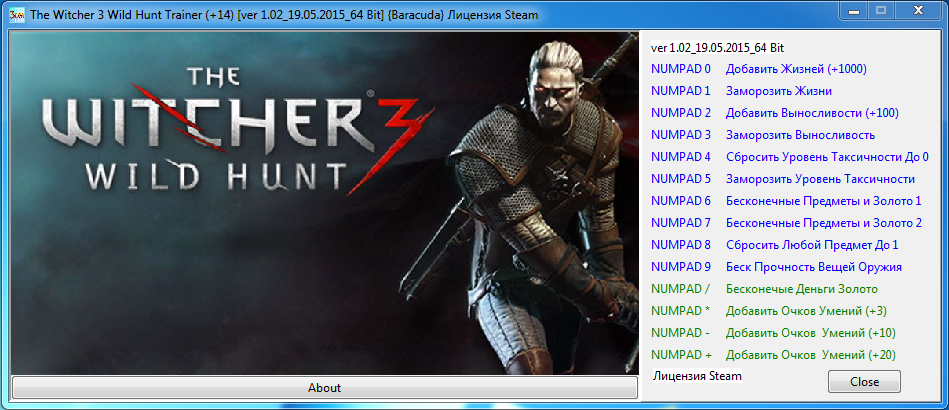Click "Беск Прочность Вещей Оружия" text
Screen dimensions: 949x410
point(814,266)
